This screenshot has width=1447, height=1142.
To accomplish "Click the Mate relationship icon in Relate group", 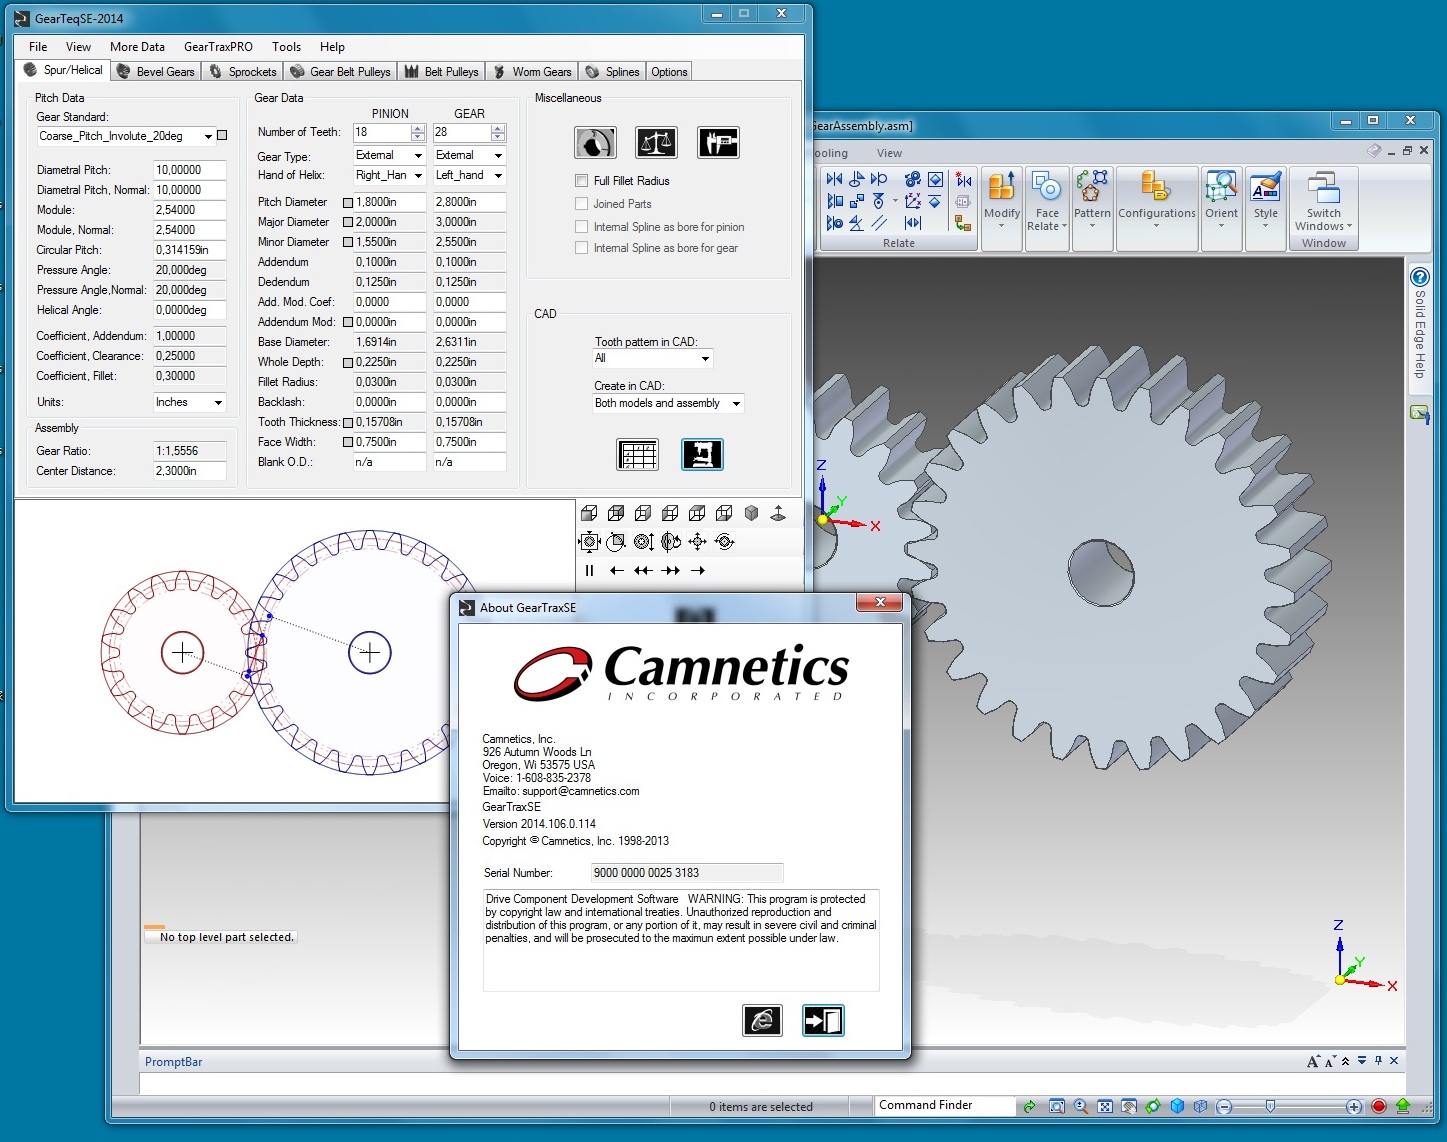I will click(834, 179).
